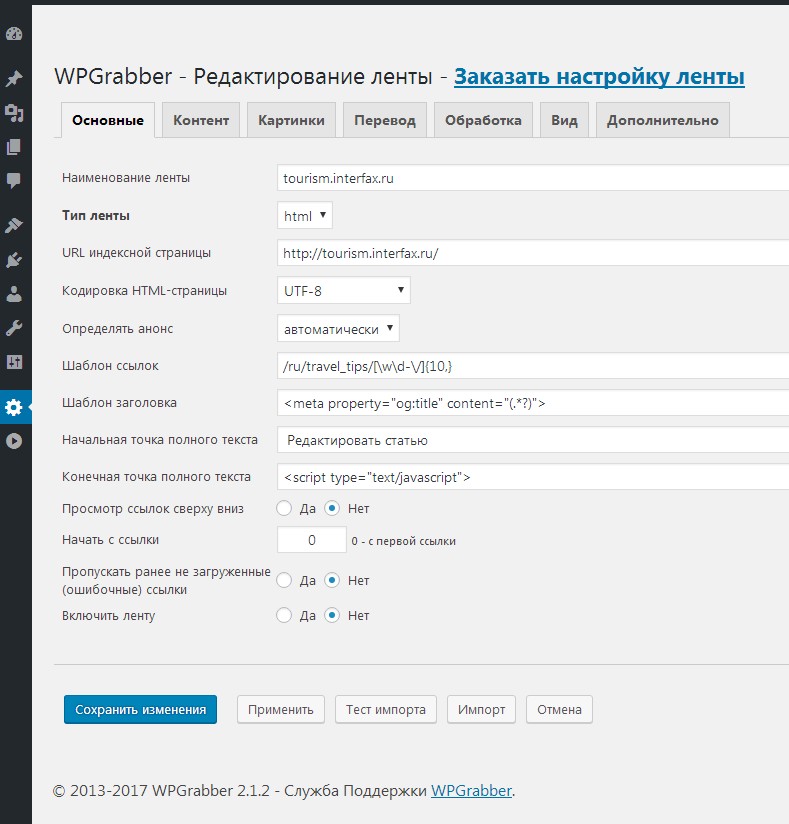Click the Импорт button

tap(481, 709)
